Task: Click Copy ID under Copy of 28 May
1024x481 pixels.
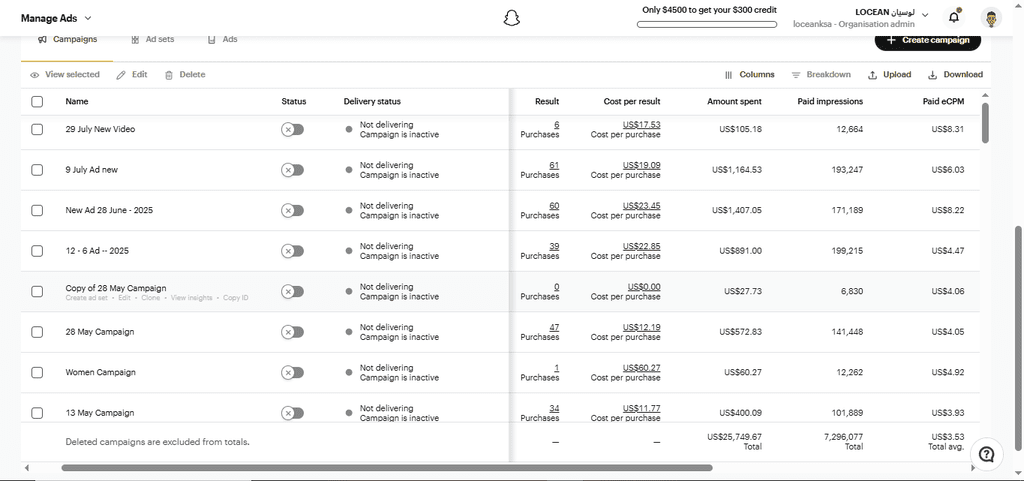Action: pos(236,298)
